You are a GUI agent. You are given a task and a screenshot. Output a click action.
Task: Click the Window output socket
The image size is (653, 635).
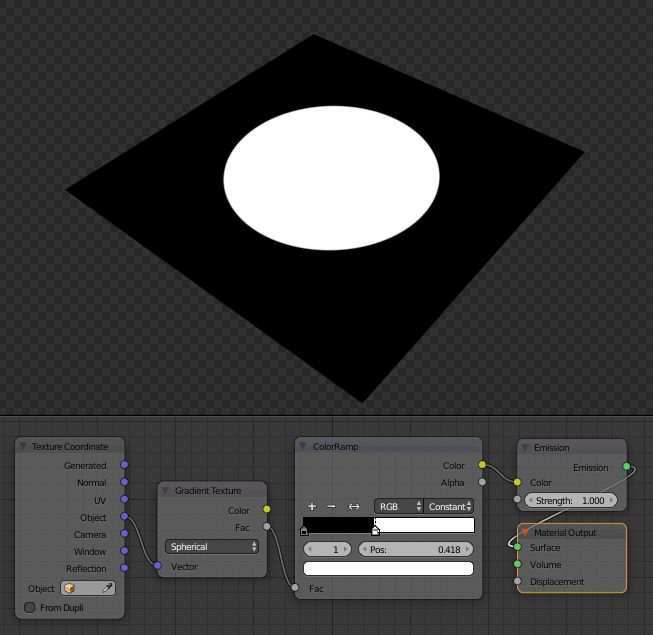pos(124,550)
